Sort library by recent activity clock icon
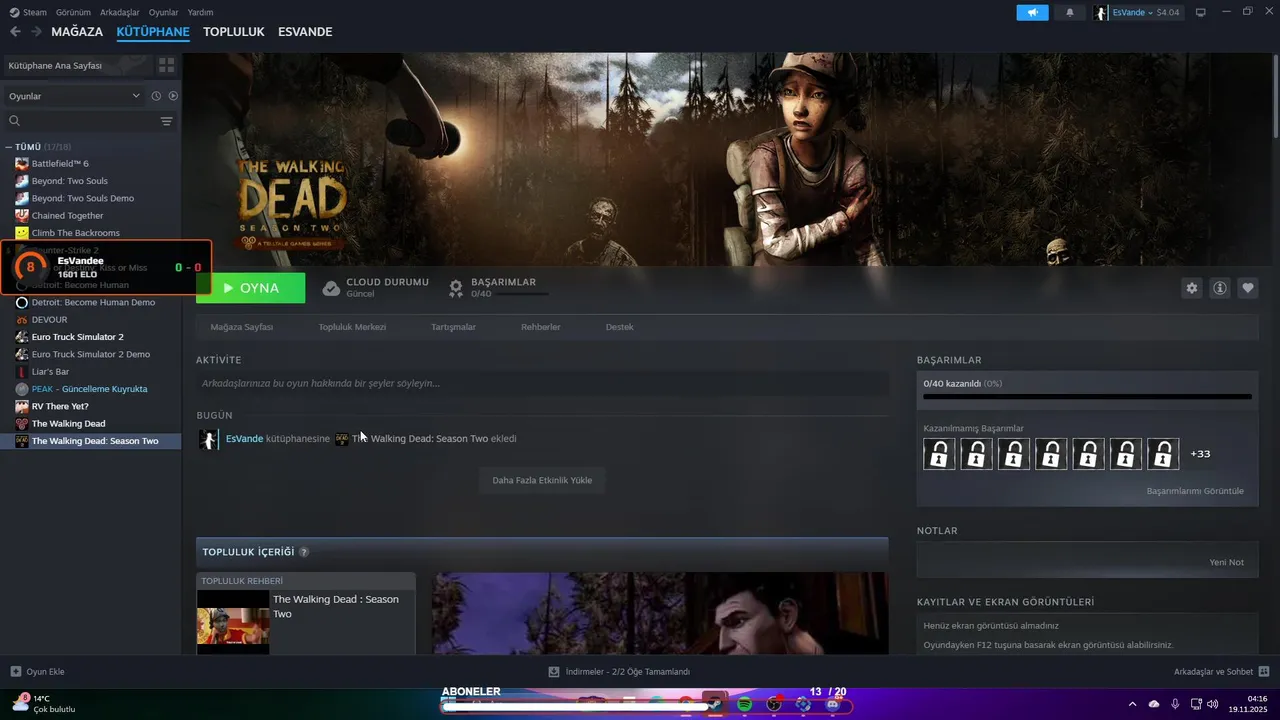 156,96
